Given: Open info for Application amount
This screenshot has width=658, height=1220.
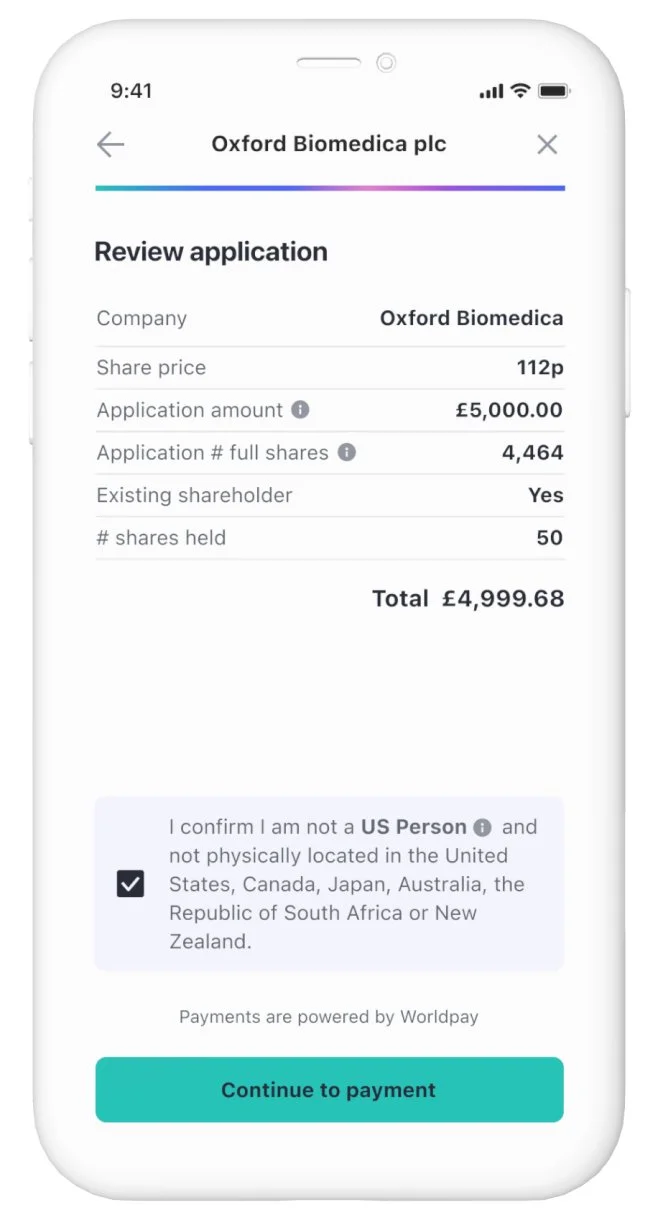Looking at the screenshot, I should coord(301,410).
